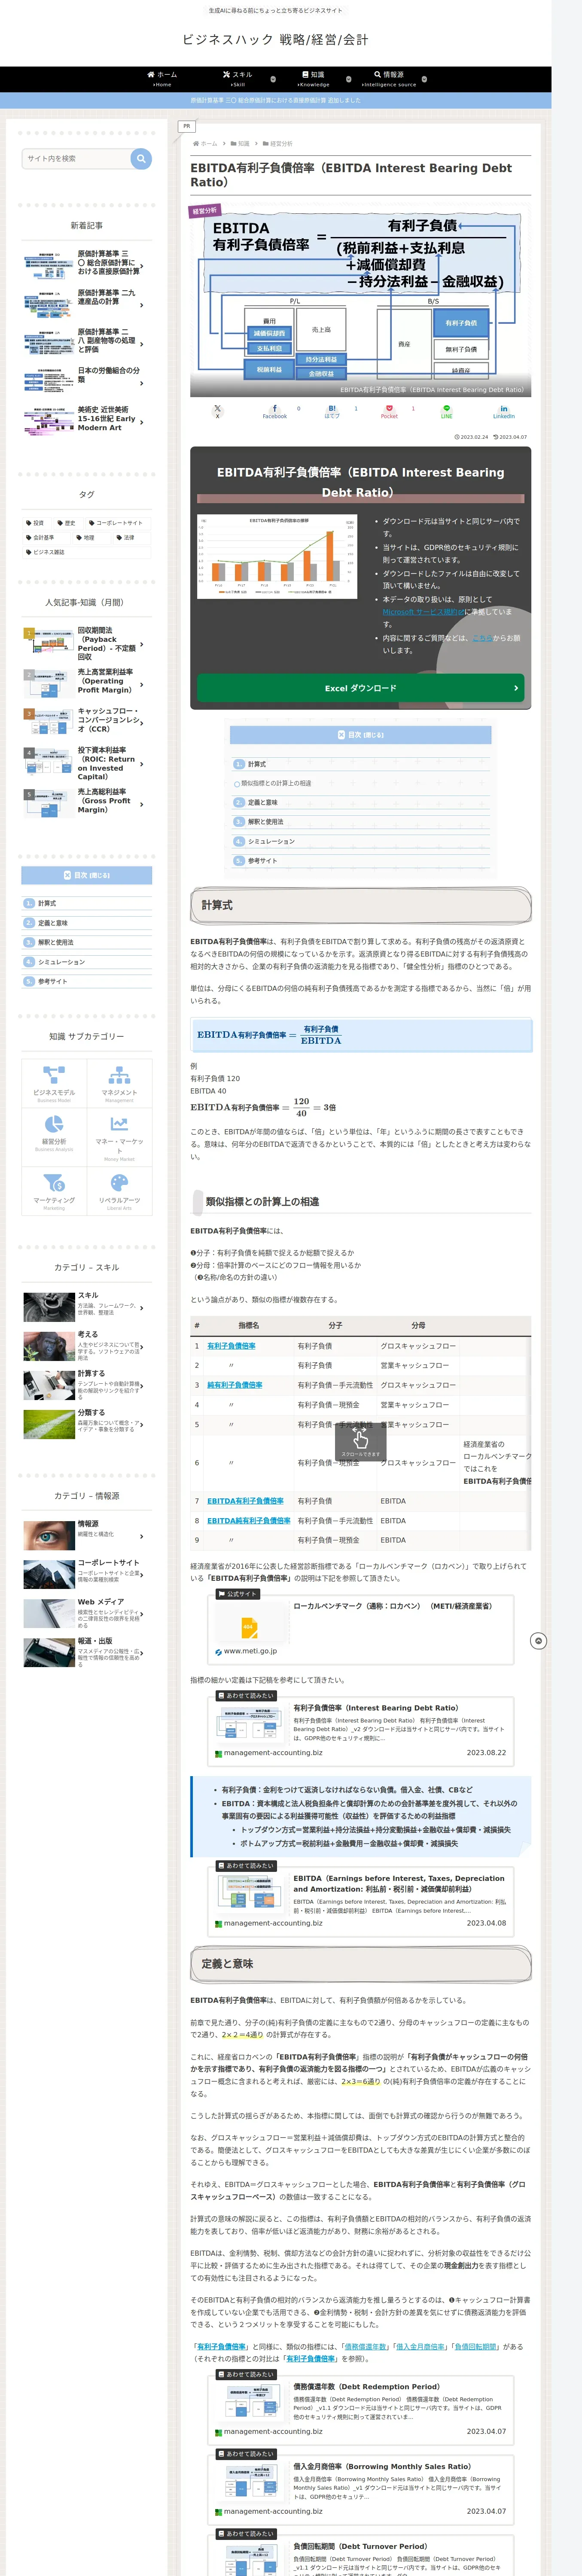
Task: Click the Excel ダウンロード button
Action: pos(360,688)
